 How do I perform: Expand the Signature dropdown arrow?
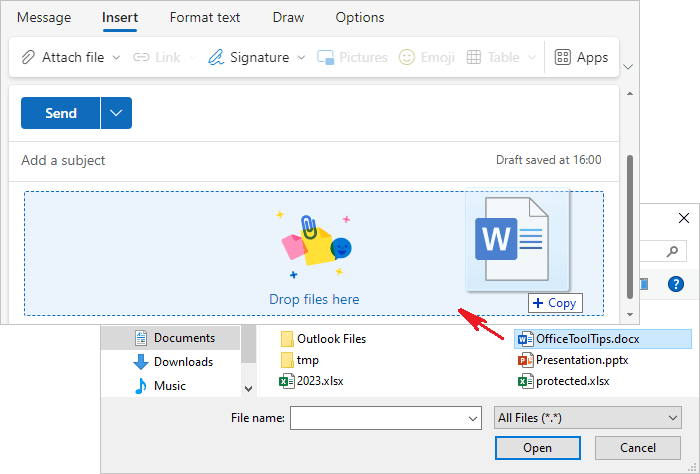tap(301, 58)
